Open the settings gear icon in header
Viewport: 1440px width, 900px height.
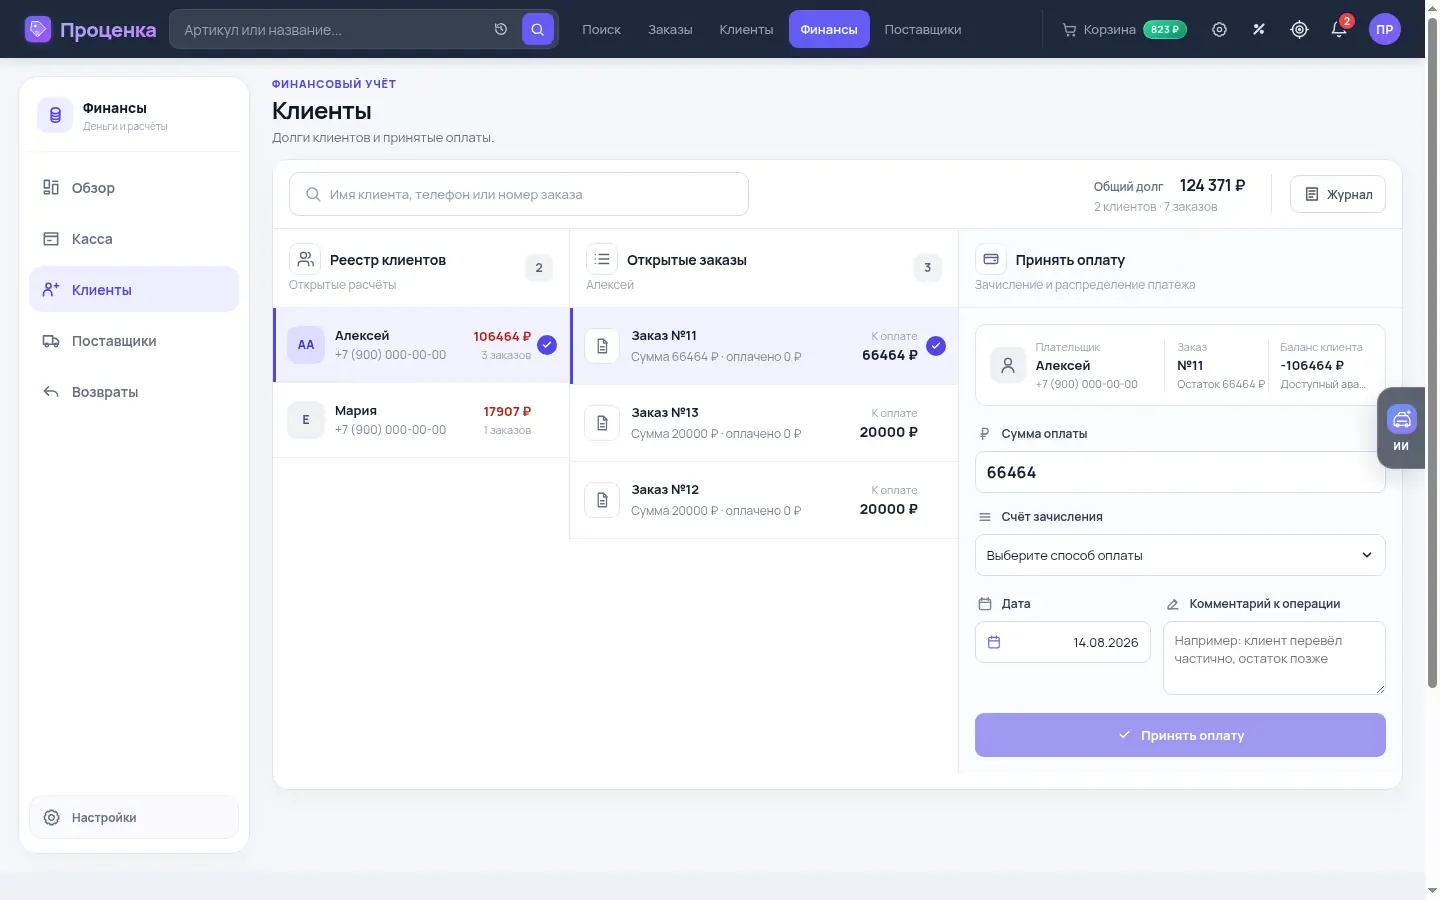pos(1219,29)
